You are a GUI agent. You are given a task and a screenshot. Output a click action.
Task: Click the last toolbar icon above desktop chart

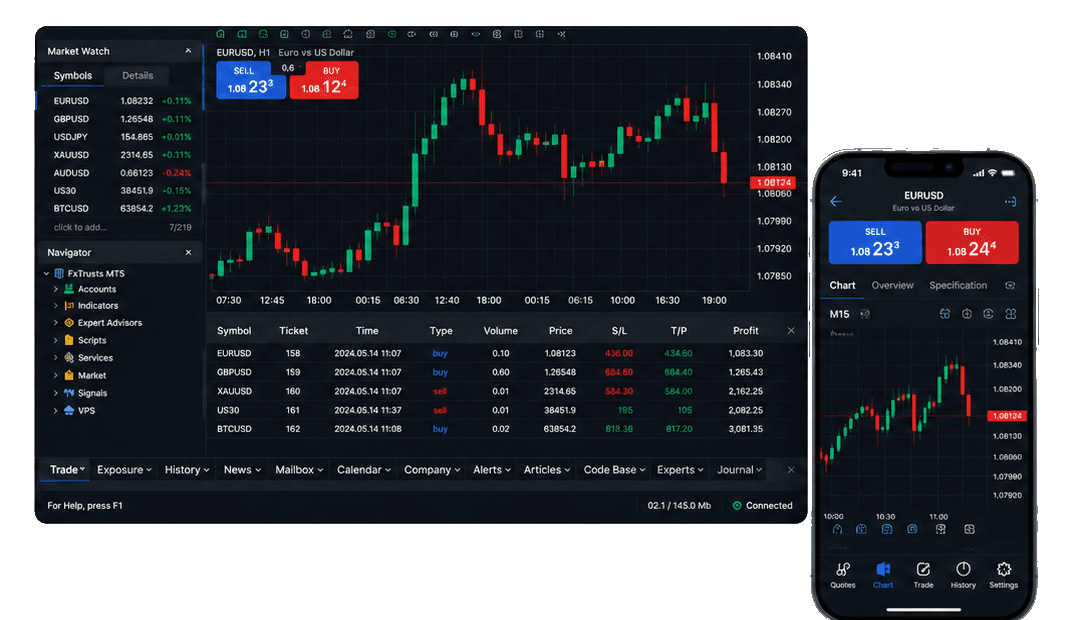point(561,33)
